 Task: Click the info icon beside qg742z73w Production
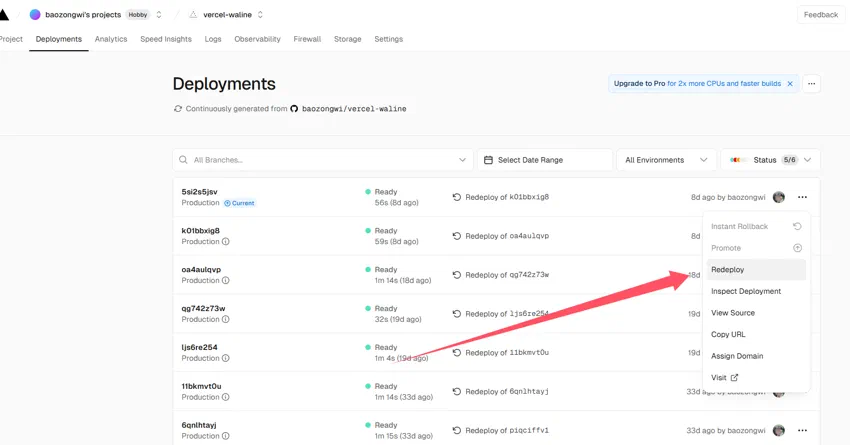coord(226,319)
